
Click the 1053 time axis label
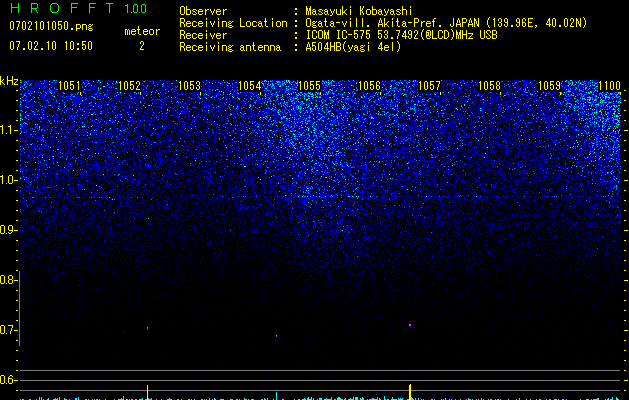[189, 86]
